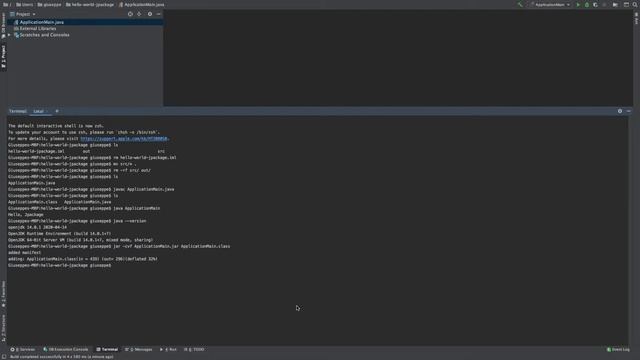Screen dimensions: 640x360
Task: Click the greyed-out Stop icon in the run toolbar
Action: click(x=604, y=4)
